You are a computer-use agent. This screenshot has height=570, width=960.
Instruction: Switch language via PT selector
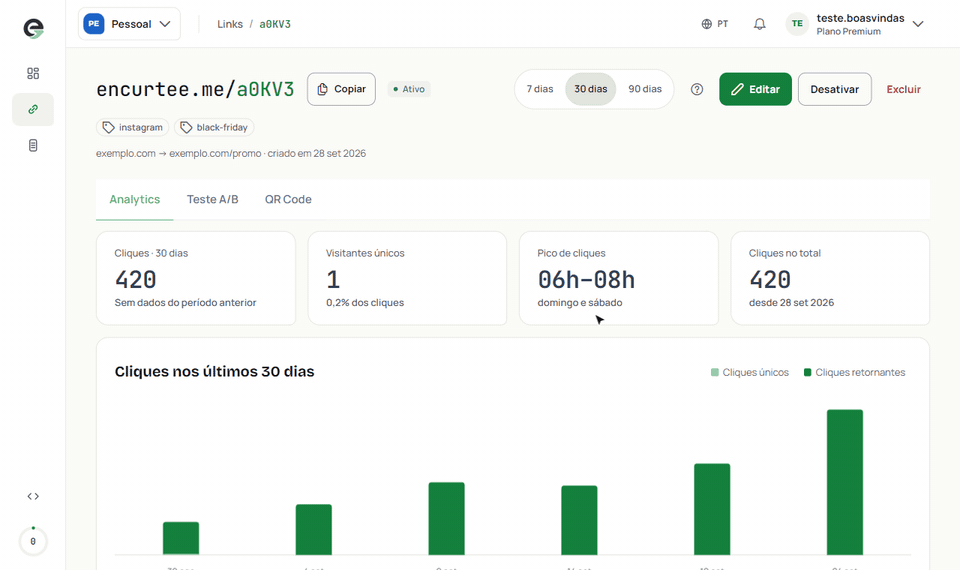click(715, 24)
